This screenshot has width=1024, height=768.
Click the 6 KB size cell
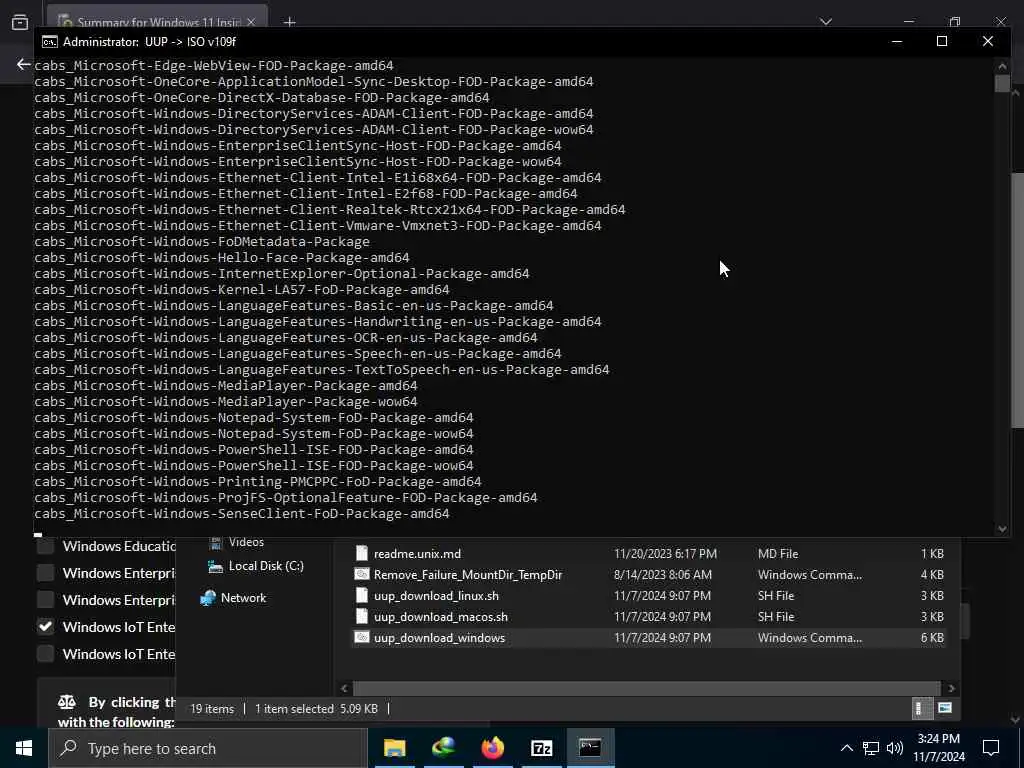point(932,637)
